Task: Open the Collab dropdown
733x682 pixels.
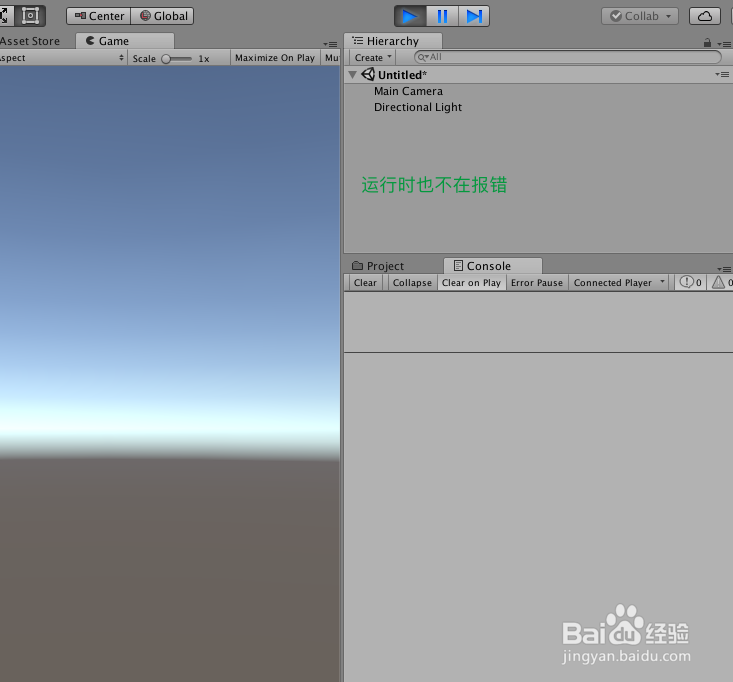Action: click(640, 16)
